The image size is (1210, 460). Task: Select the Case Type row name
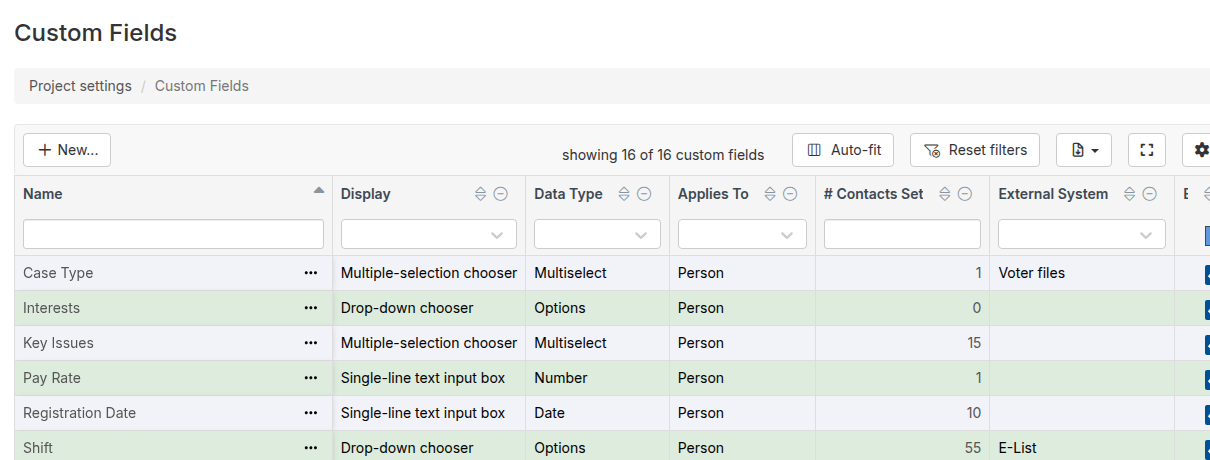(58, 273)
